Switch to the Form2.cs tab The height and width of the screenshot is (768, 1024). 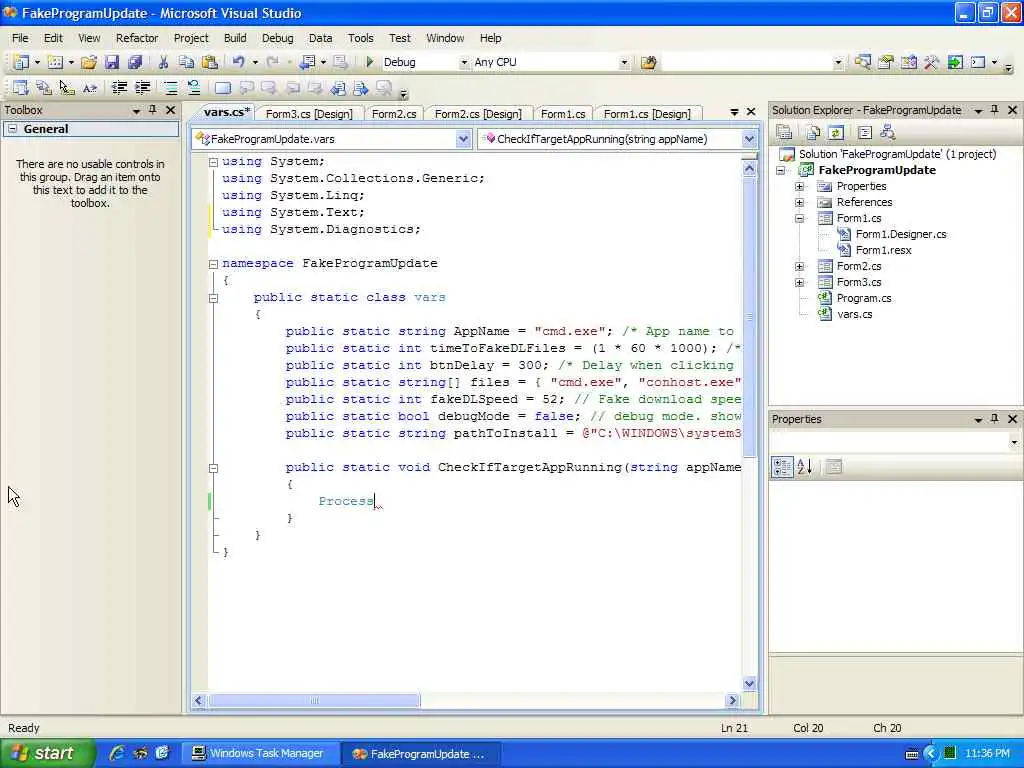coord(394,114)
